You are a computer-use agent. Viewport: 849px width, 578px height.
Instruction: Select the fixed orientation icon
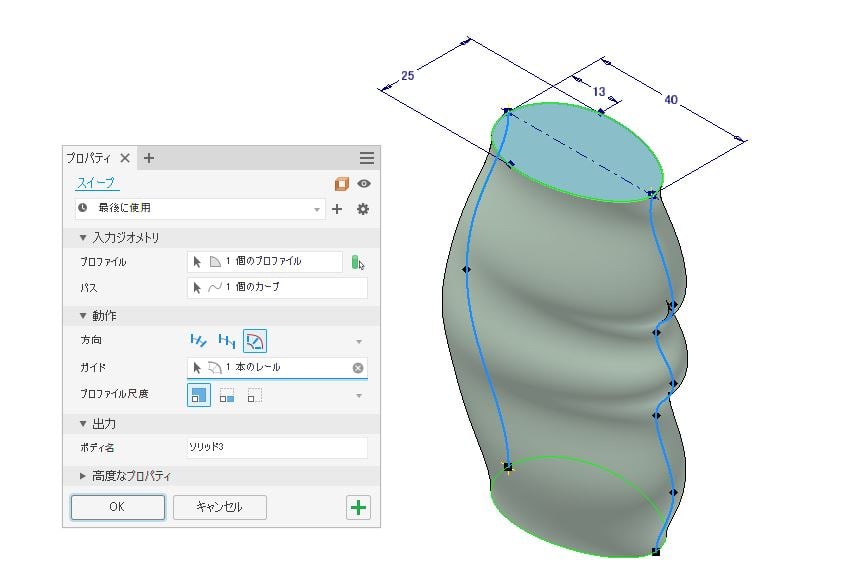point(227,341)
